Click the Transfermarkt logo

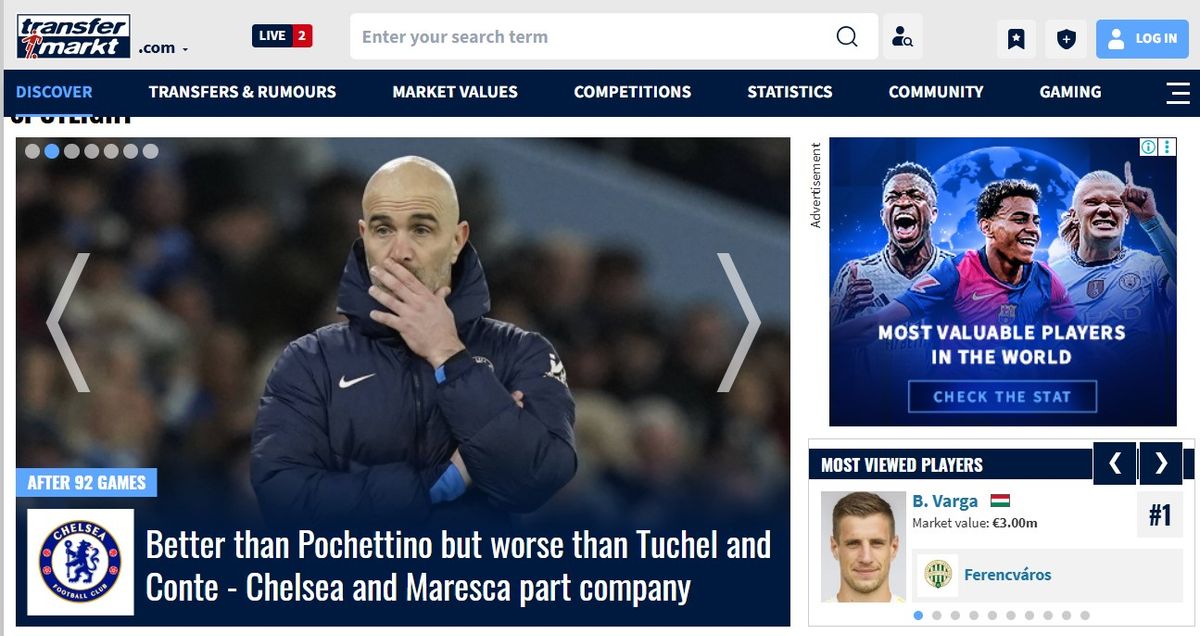click(73, 36)
